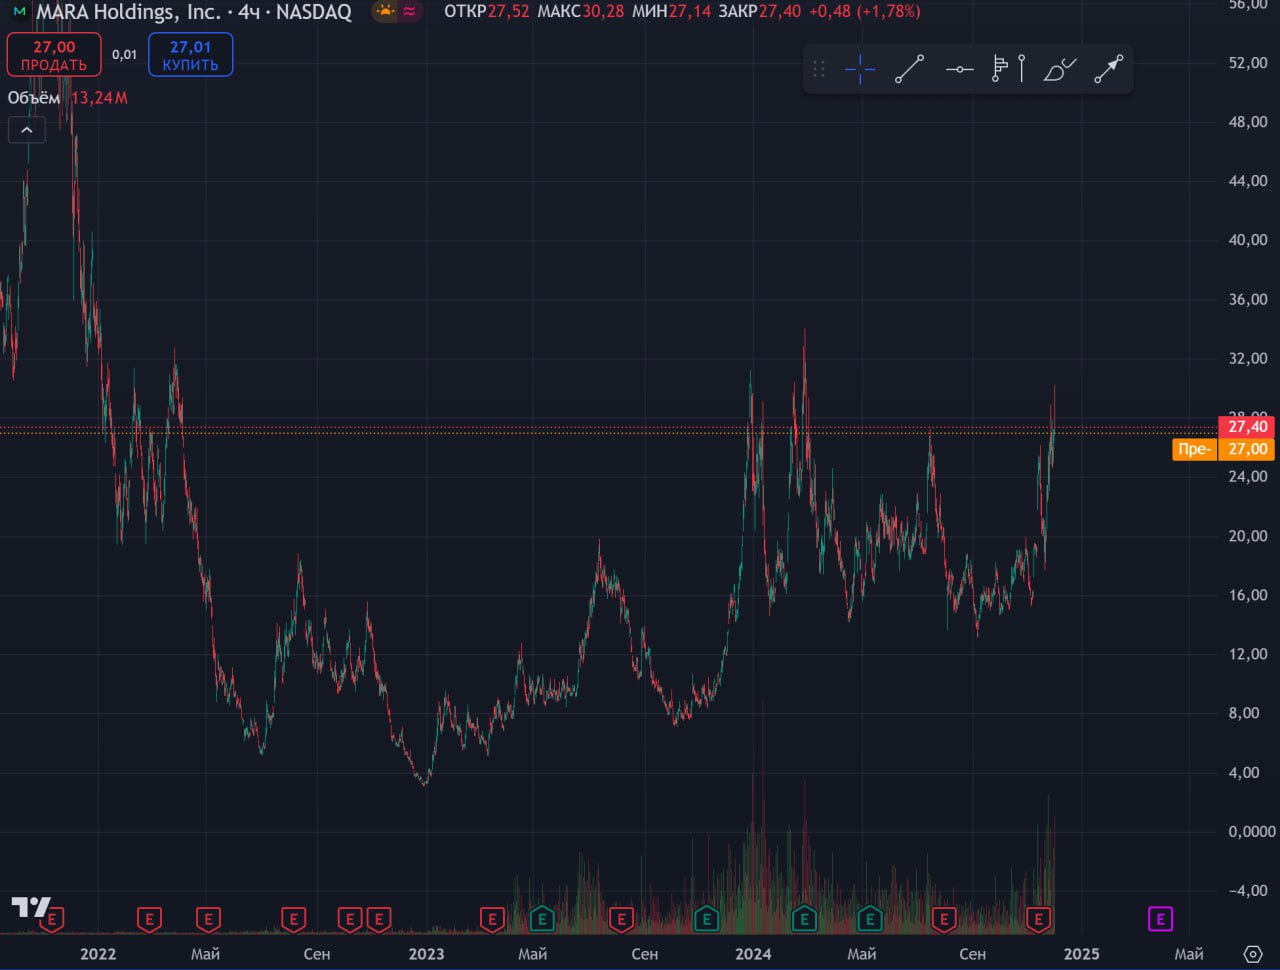The width and height of the screenshot is (1280, 970).
Task: Click the КУПИТЬ 27,01 buy button
Action: point(190,55)
